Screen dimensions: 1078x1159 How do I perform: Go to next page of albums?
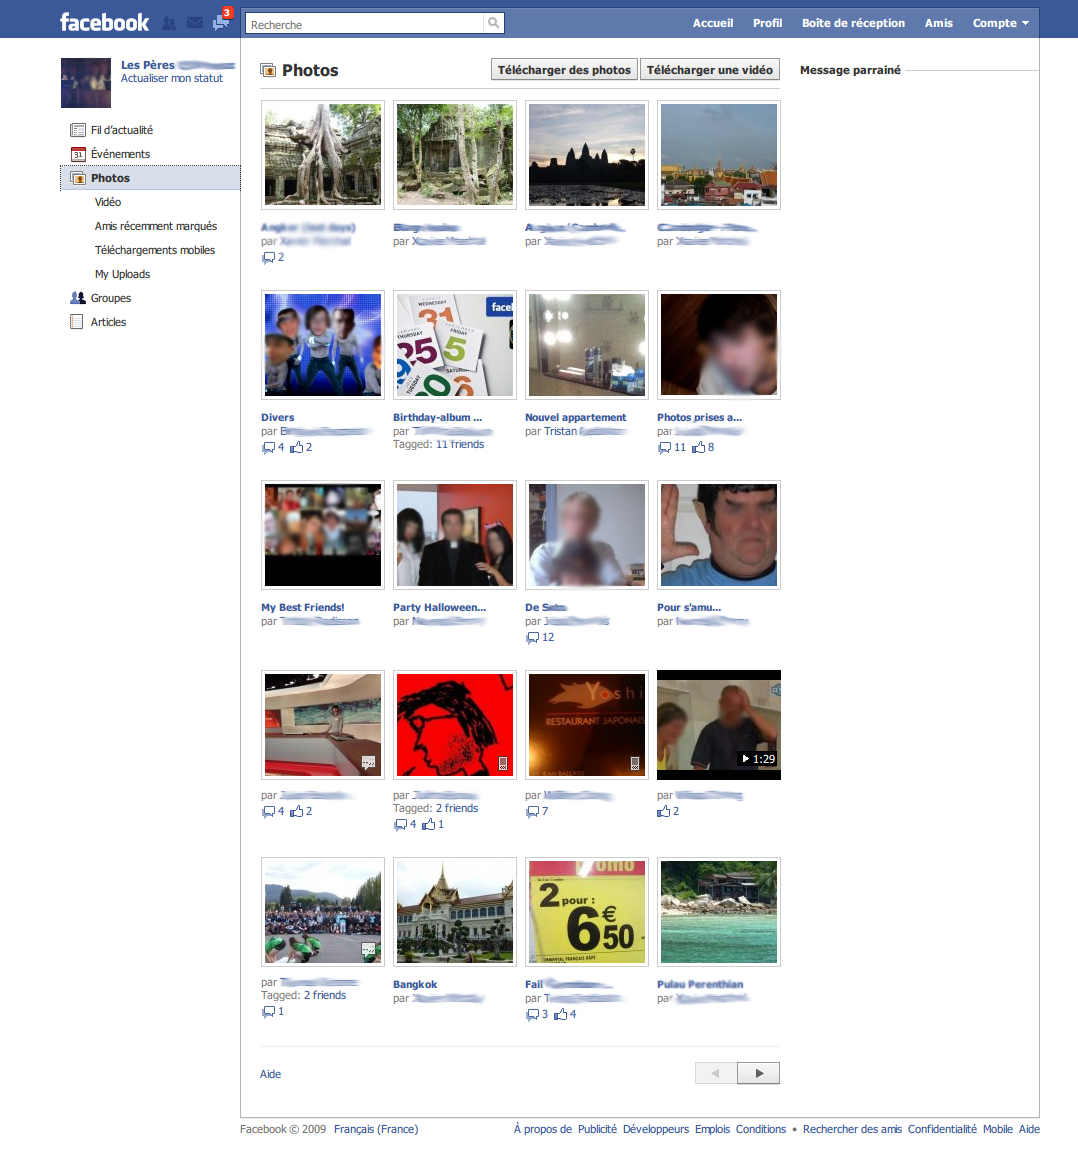(758, 1073)
